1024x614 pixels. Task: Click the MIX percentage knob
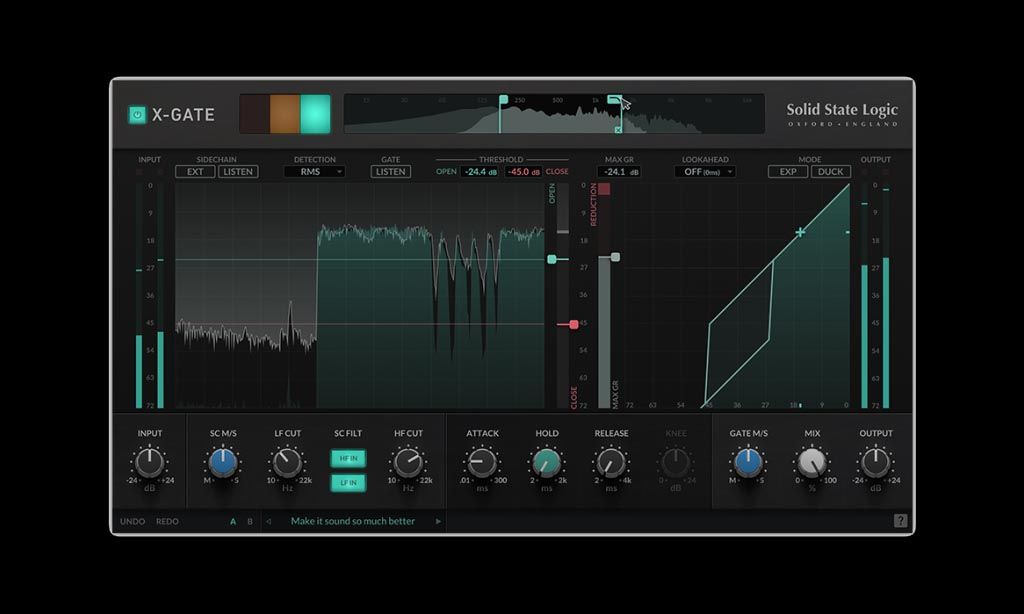point(812,462)
